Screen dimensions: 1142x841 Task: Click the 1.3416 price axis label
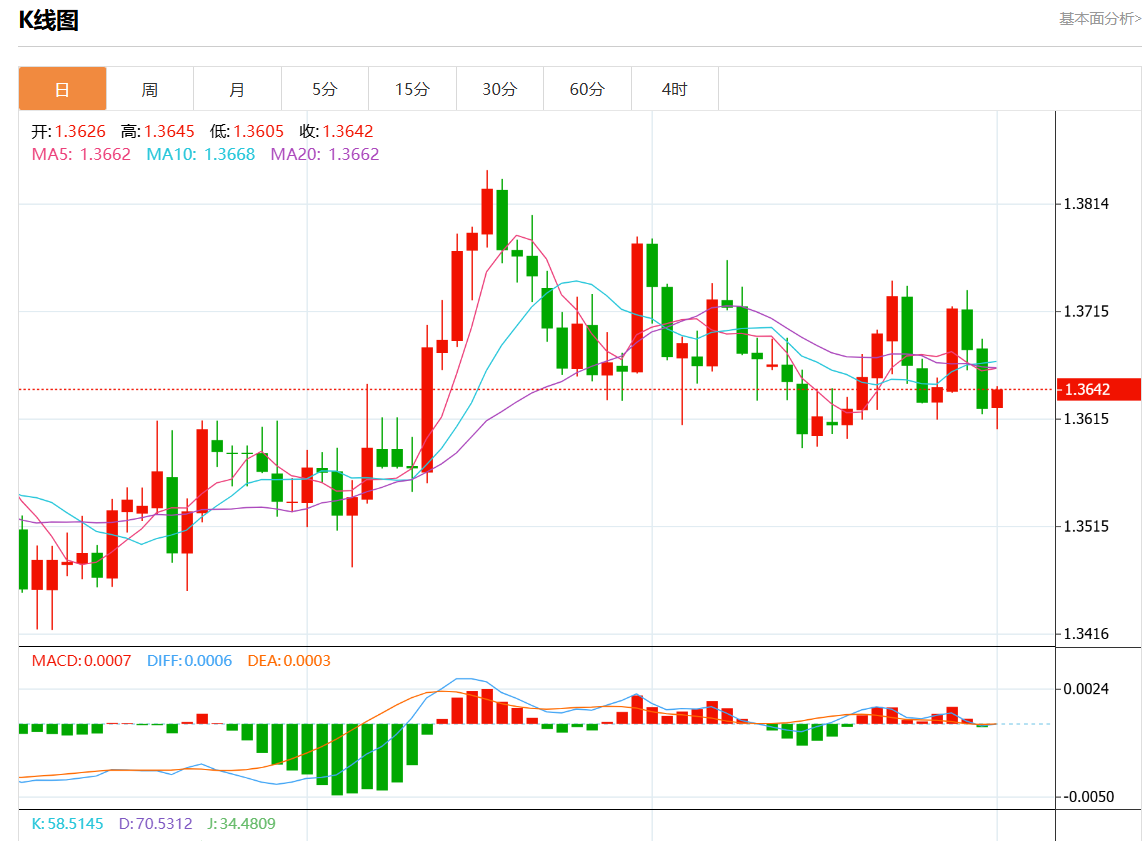tap(1086, 633)
